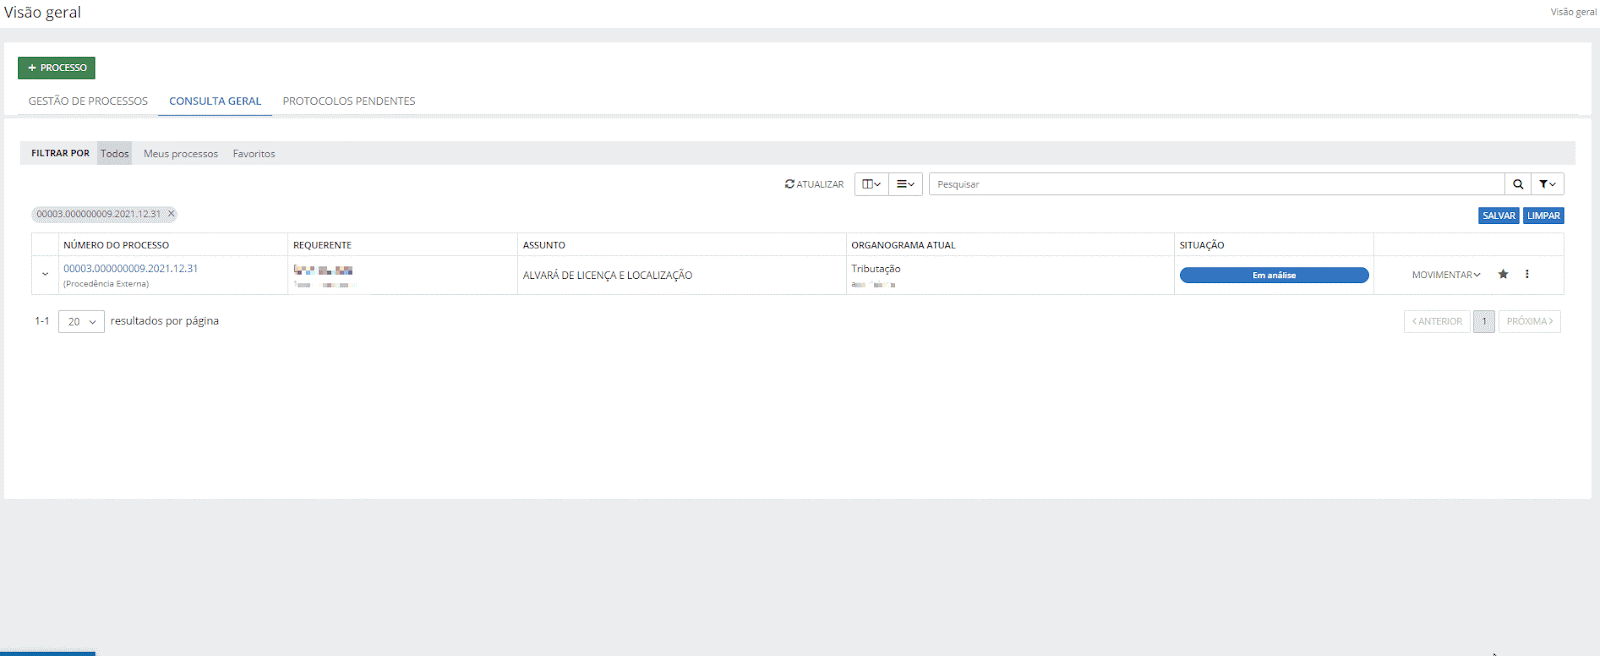
Task: Click the Salvar button
Action: pyautogui.click(x=1498, y=216)
